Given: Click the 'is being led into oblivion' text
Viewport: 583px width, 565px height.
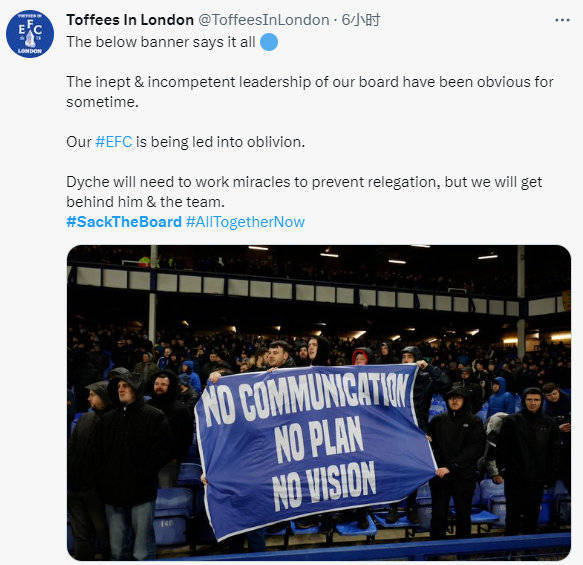Looking at the screenshot, I should tap(220, 142).
